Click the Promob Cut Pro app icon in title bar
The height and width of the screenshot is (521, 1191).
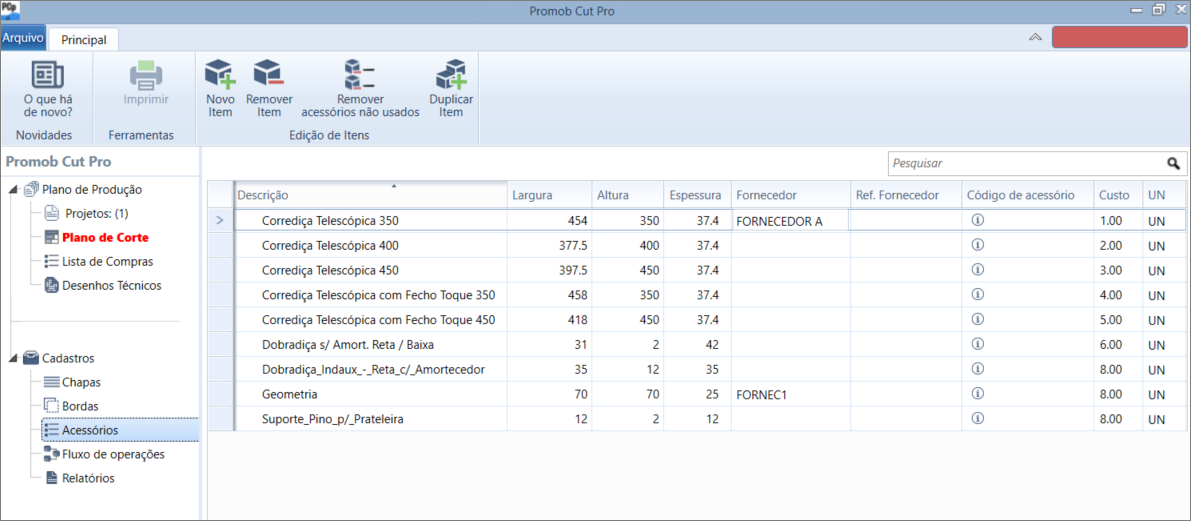(11, 10)
